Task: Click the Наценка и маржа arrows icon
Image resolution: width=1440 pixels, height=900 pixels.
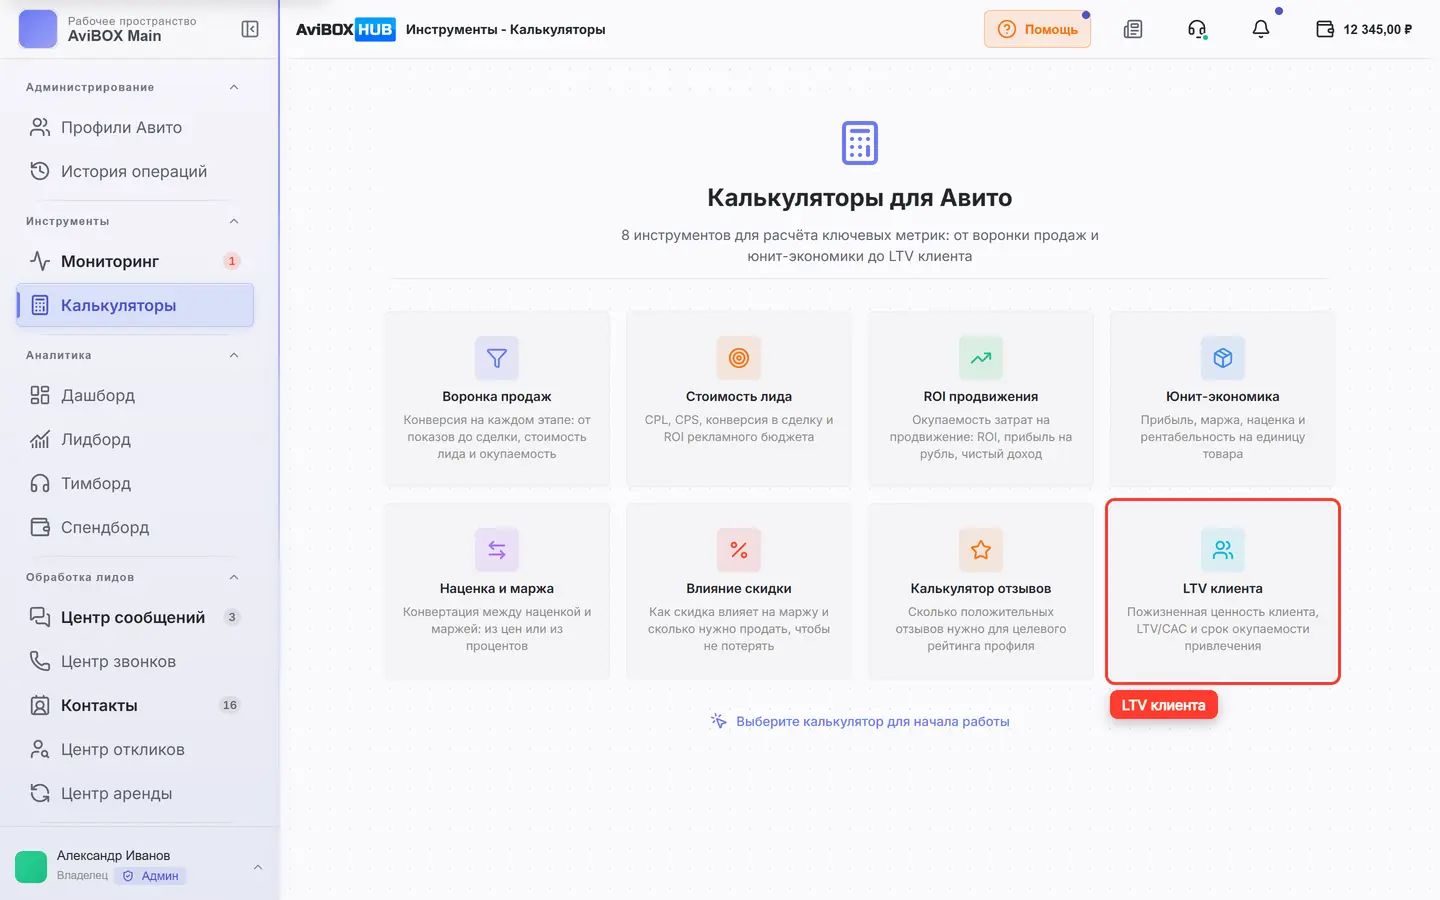Action: point(497,550)
